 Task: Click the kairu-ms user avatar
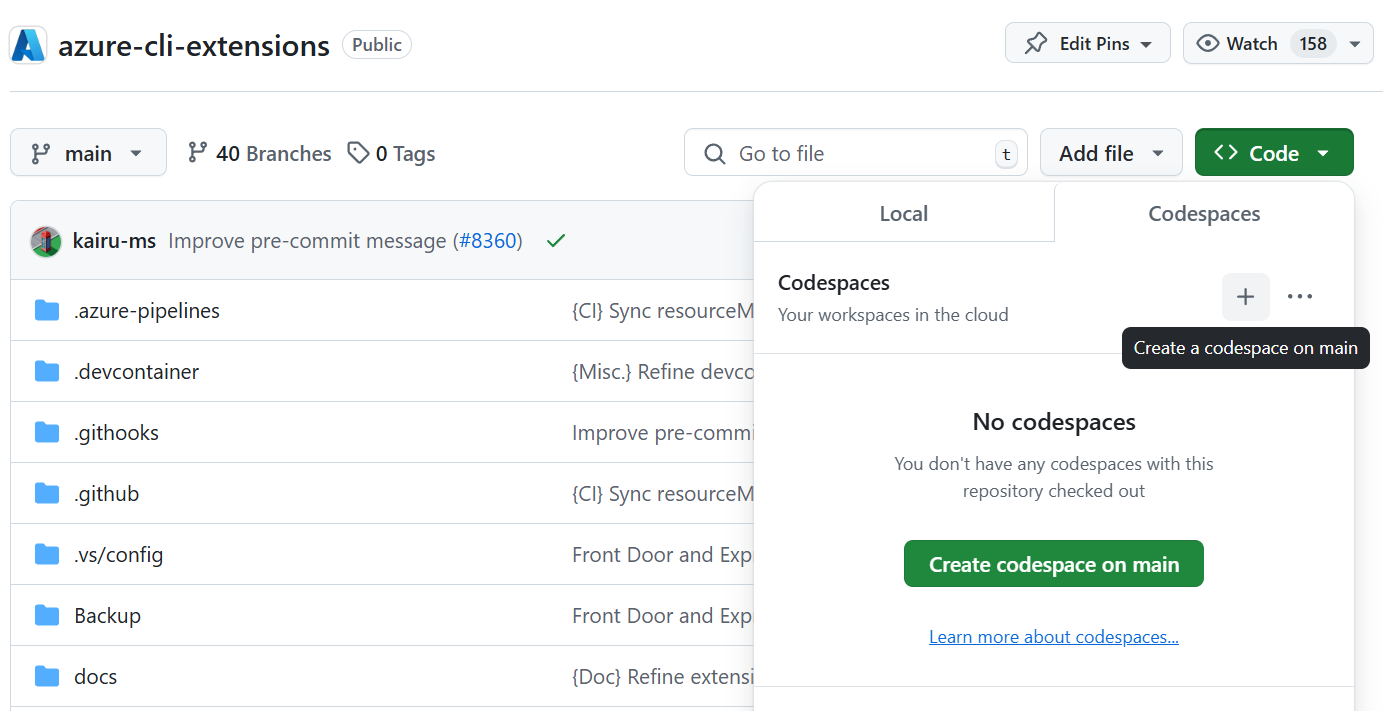pyautogui.click(x=46, y=241)
